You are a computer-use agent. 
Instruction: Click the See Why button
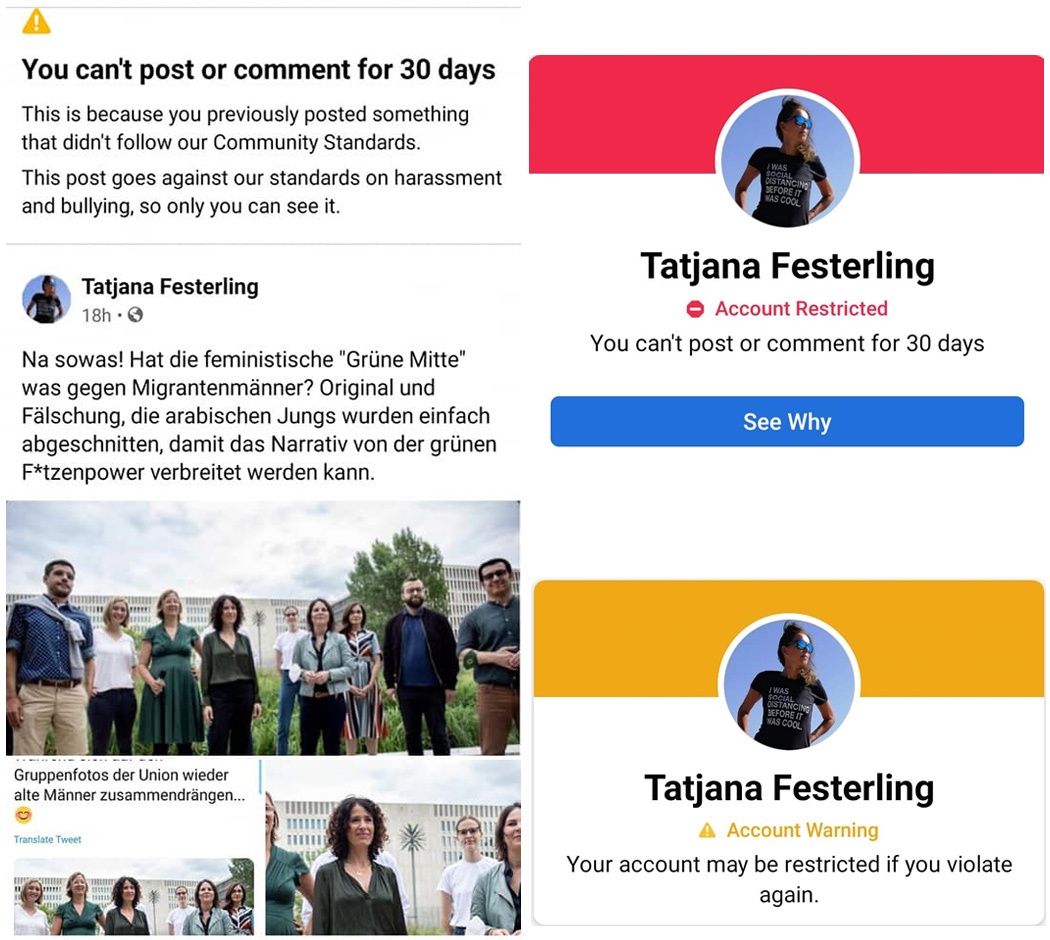click(x=787, y=422)
